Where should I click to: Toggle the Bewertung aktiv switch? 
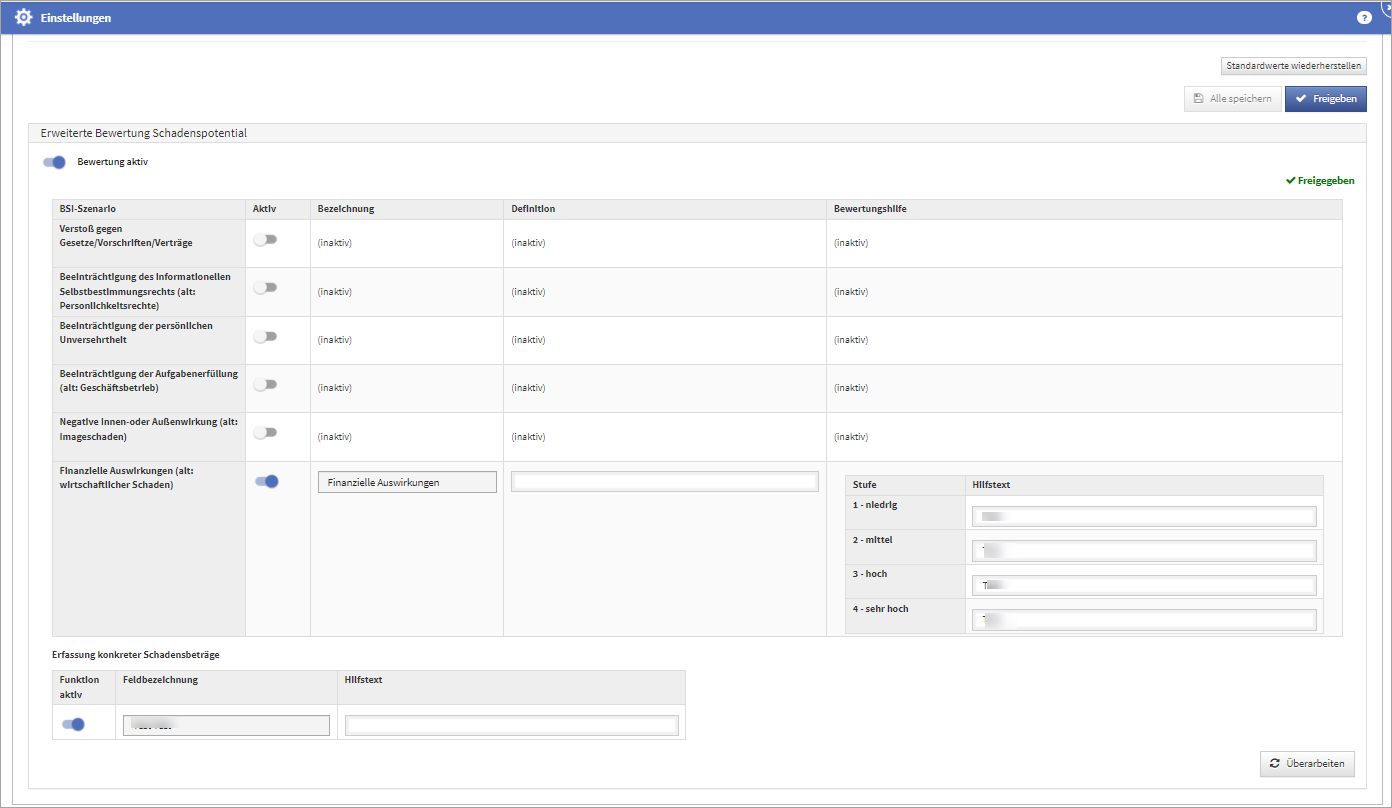point(55,162)
